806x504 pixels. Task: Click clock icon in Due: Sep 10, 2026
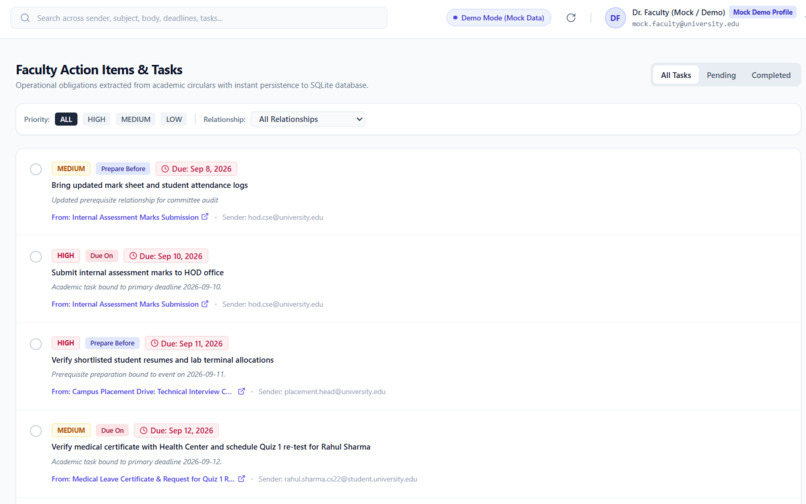tap(133, 256)
